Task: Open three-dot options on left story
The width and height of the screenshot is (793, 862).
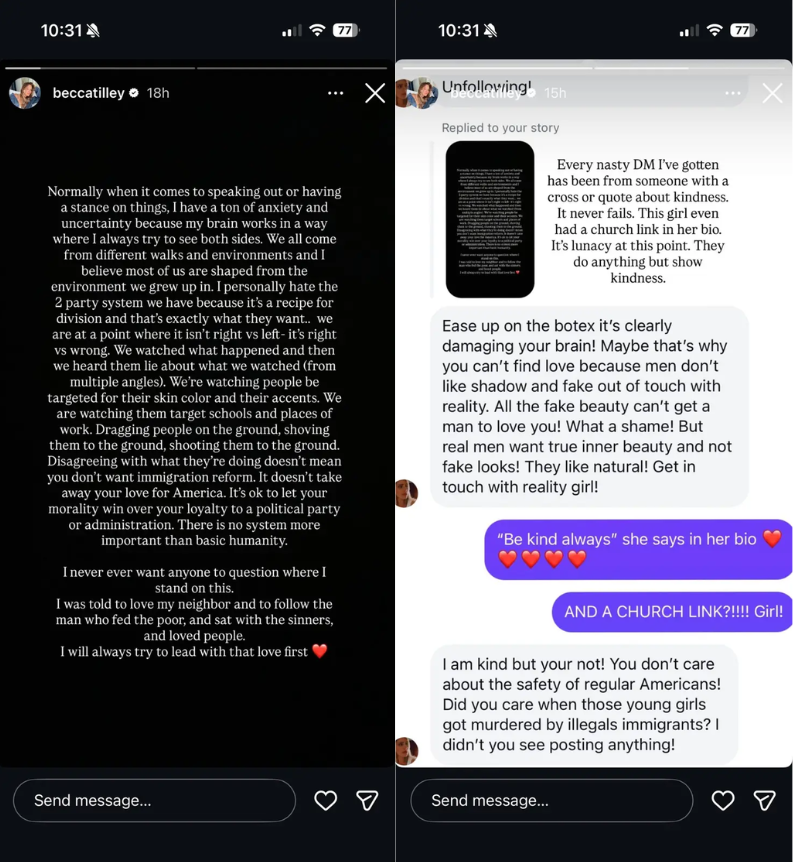Action: [335, 93]
